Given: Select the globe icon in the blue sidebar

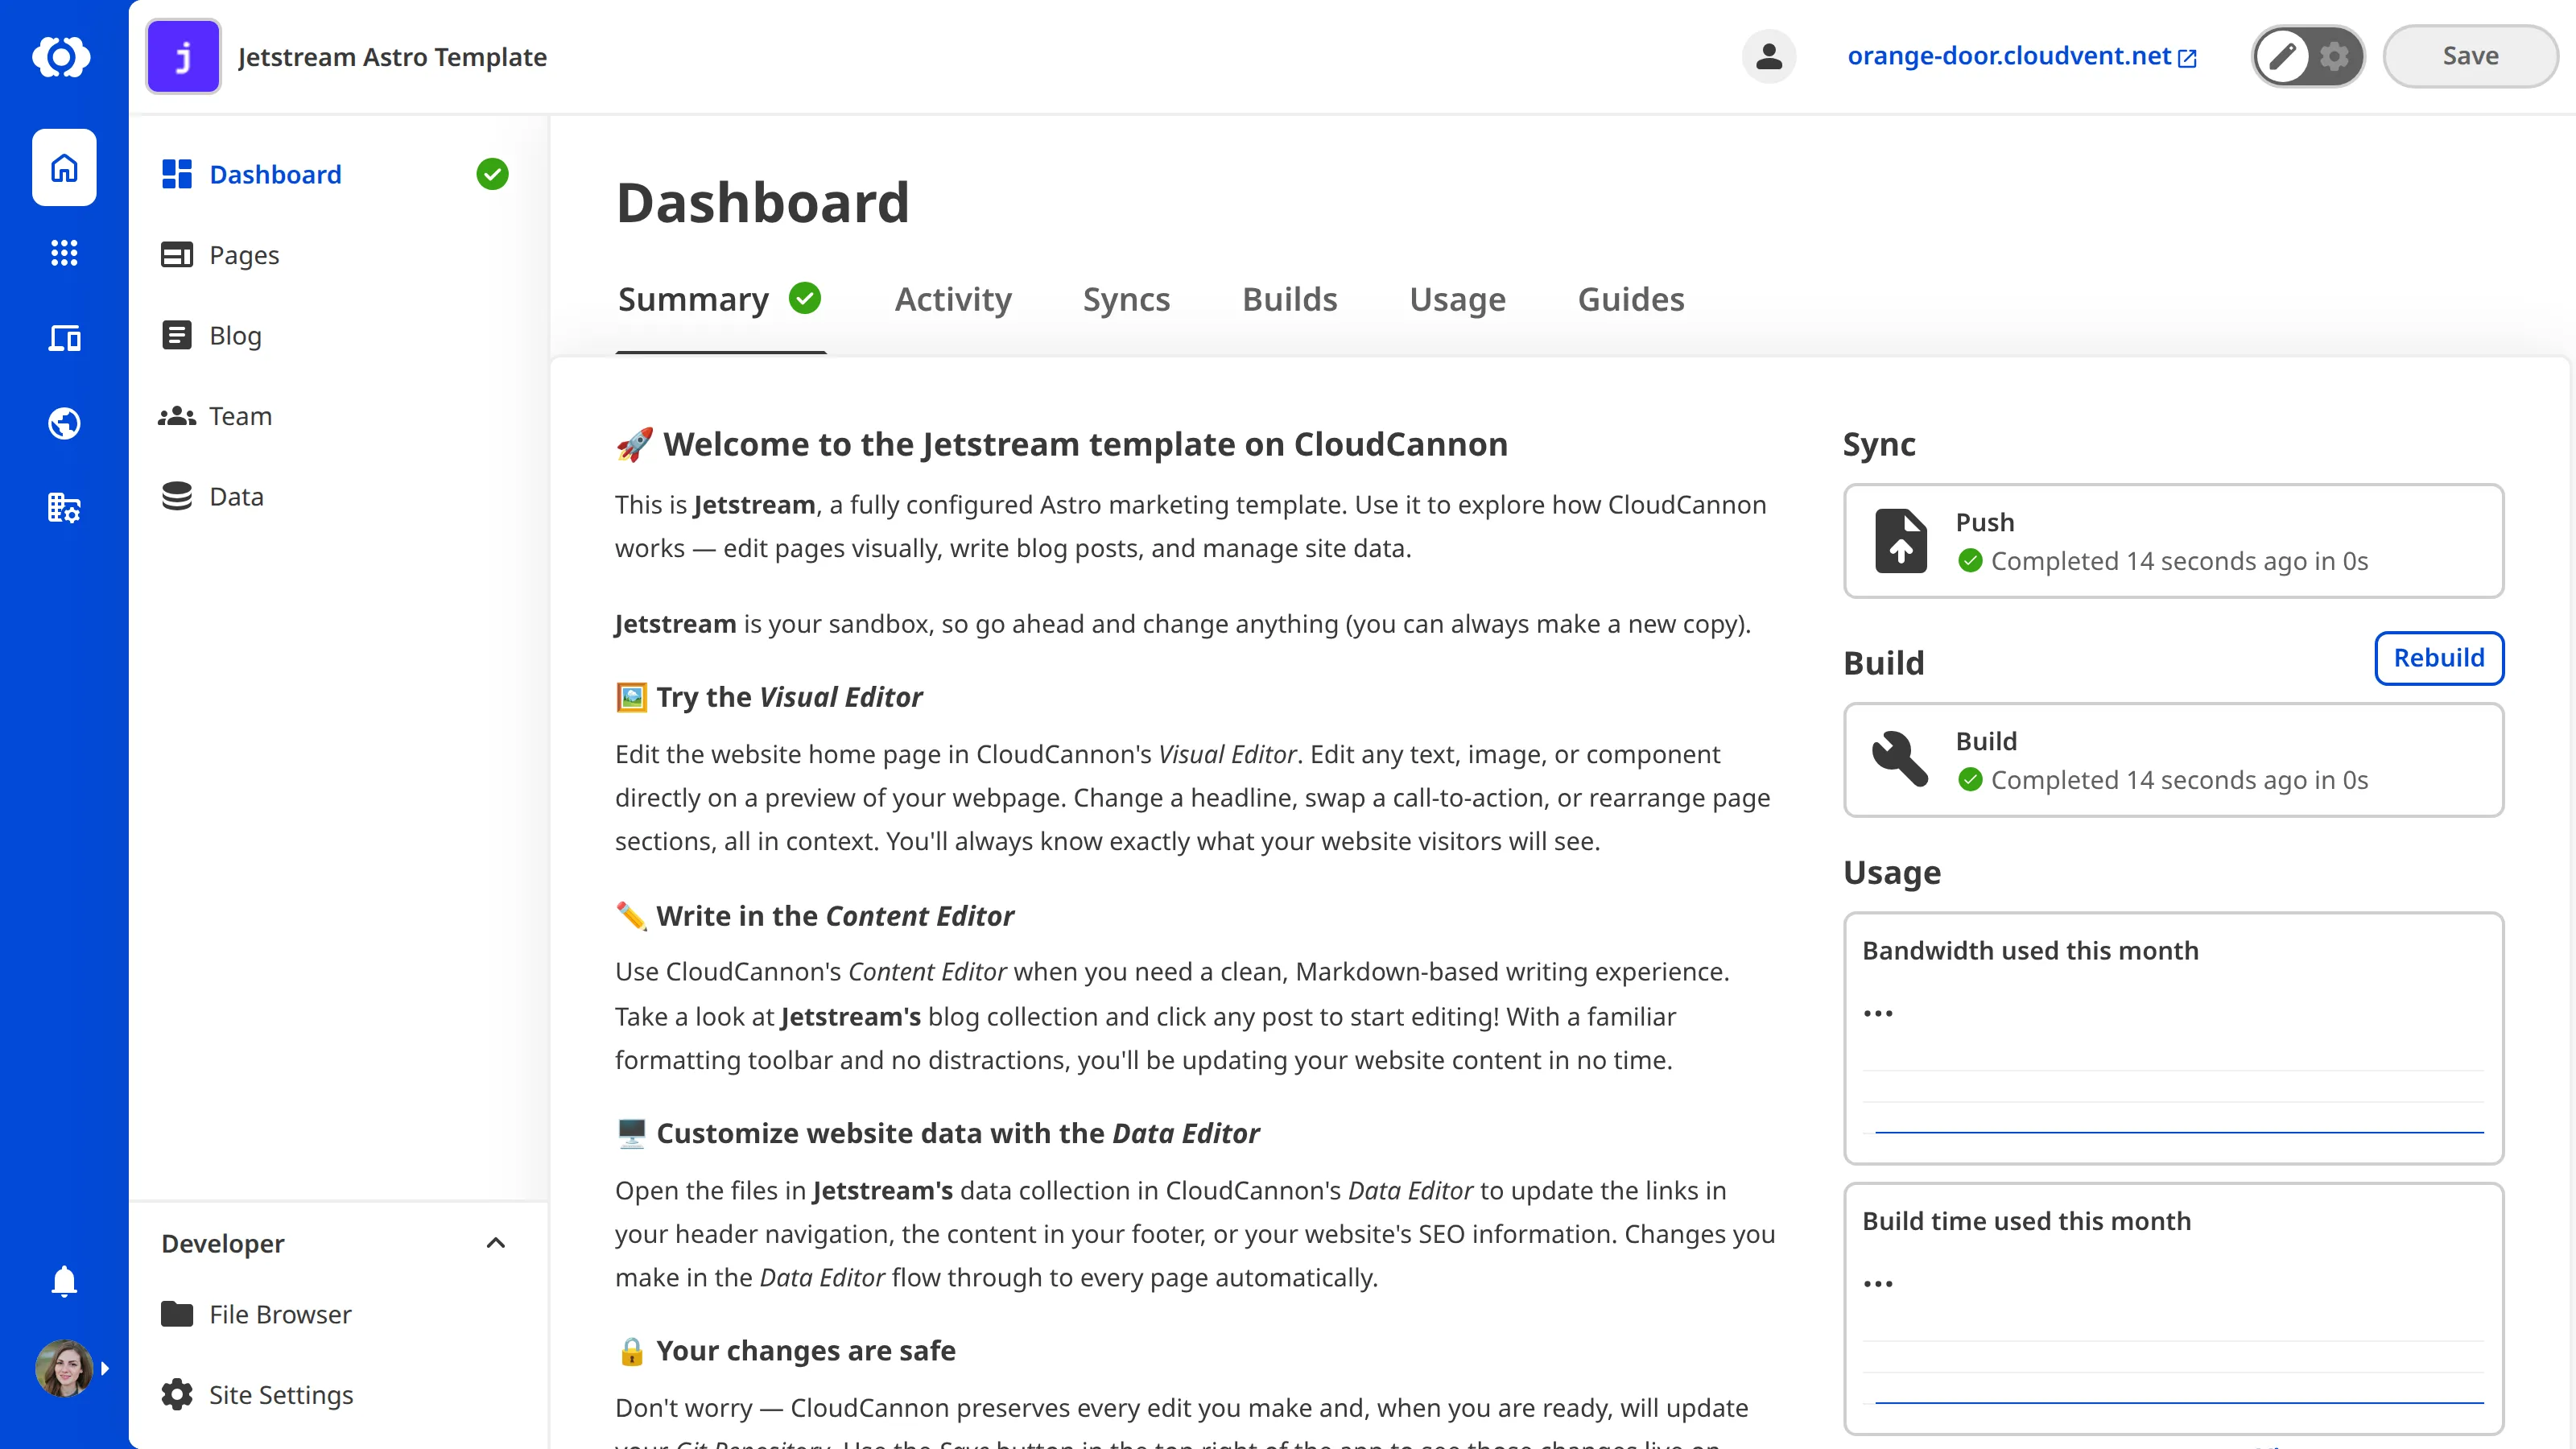Looking at the screenshot, I should click(x=63, y=422).
